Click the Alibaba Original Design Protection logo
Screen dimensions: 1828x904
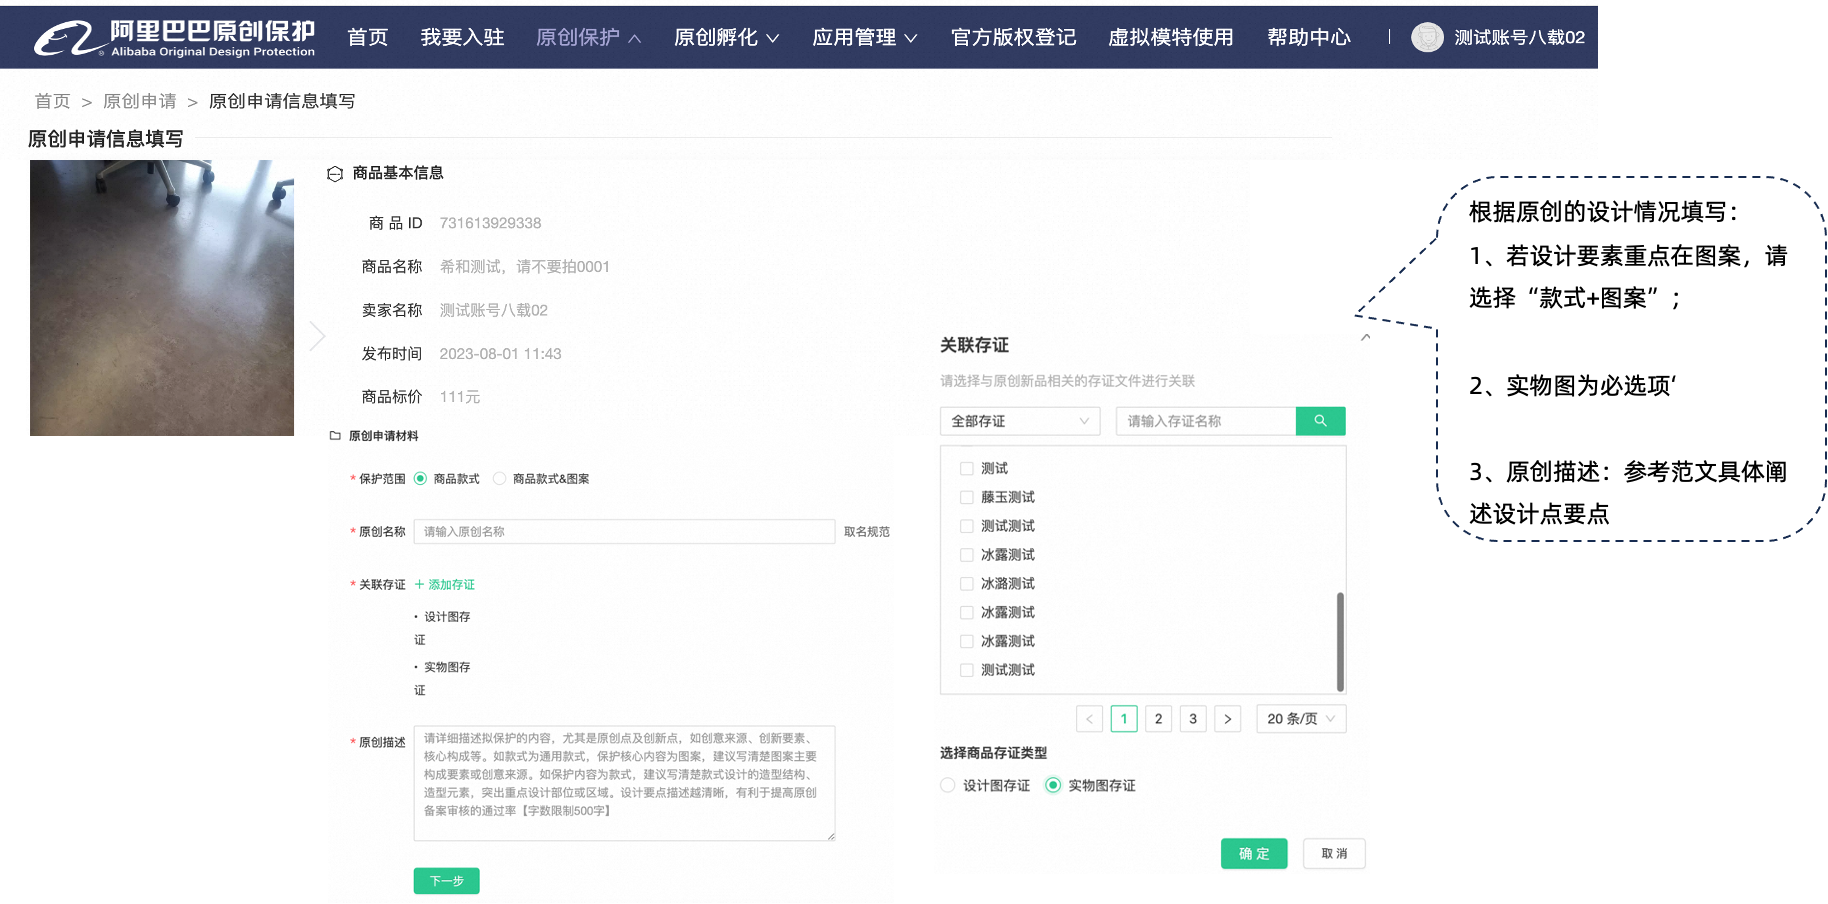174,38
